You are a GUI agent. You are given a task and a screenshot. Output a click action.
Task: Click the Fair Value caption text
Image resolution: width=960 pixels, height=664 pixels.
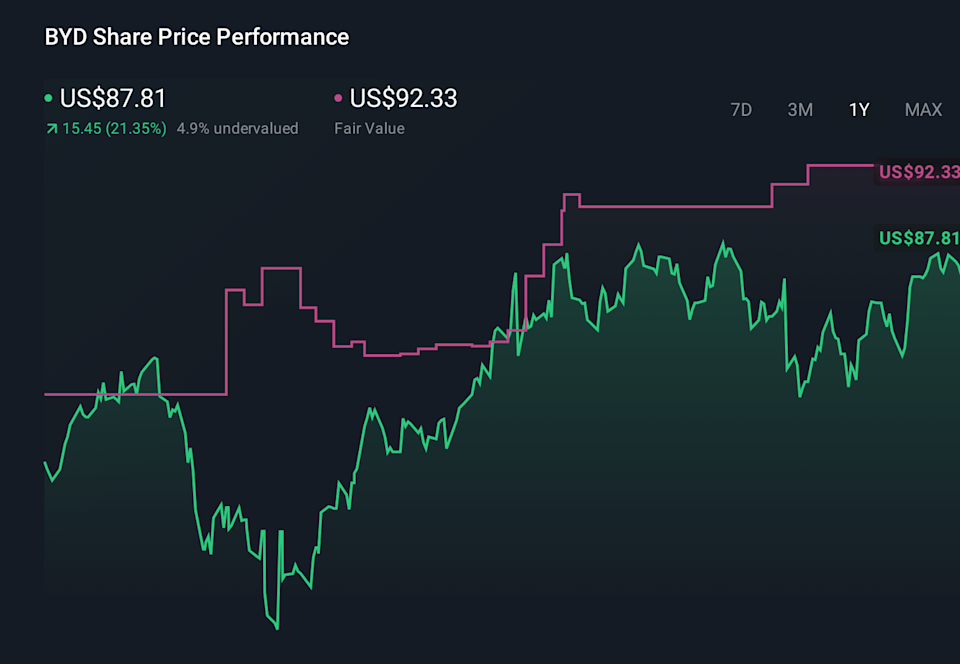pos(369,128)
